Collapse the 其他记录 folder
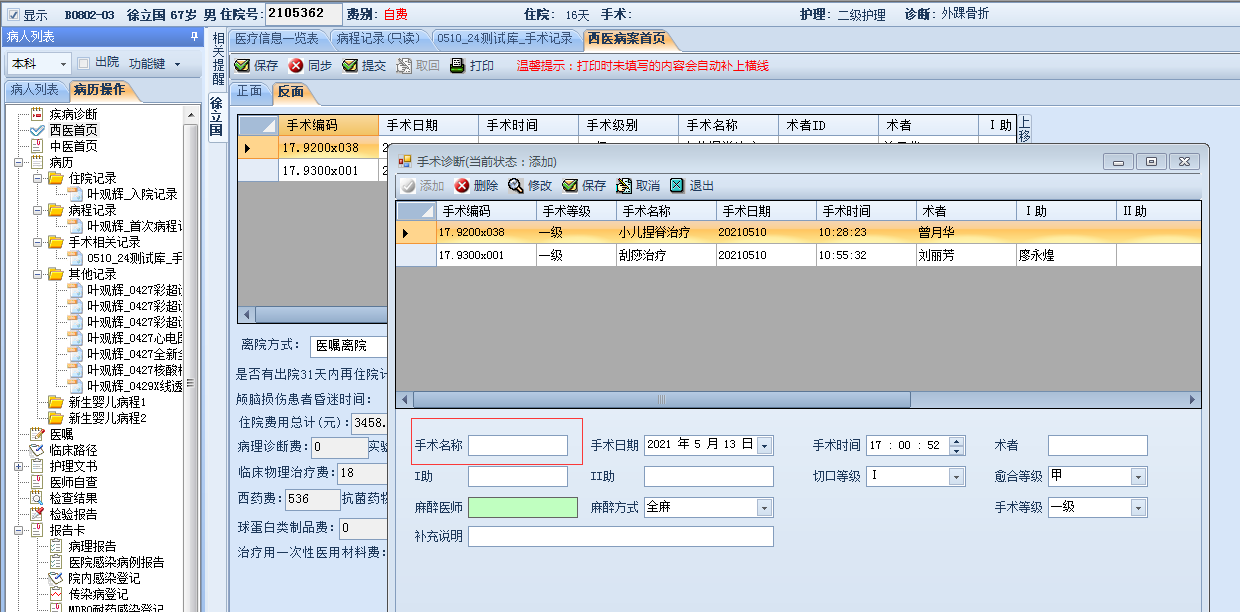This screenshot has width=1240, height=612. click(x=38, y=274)
